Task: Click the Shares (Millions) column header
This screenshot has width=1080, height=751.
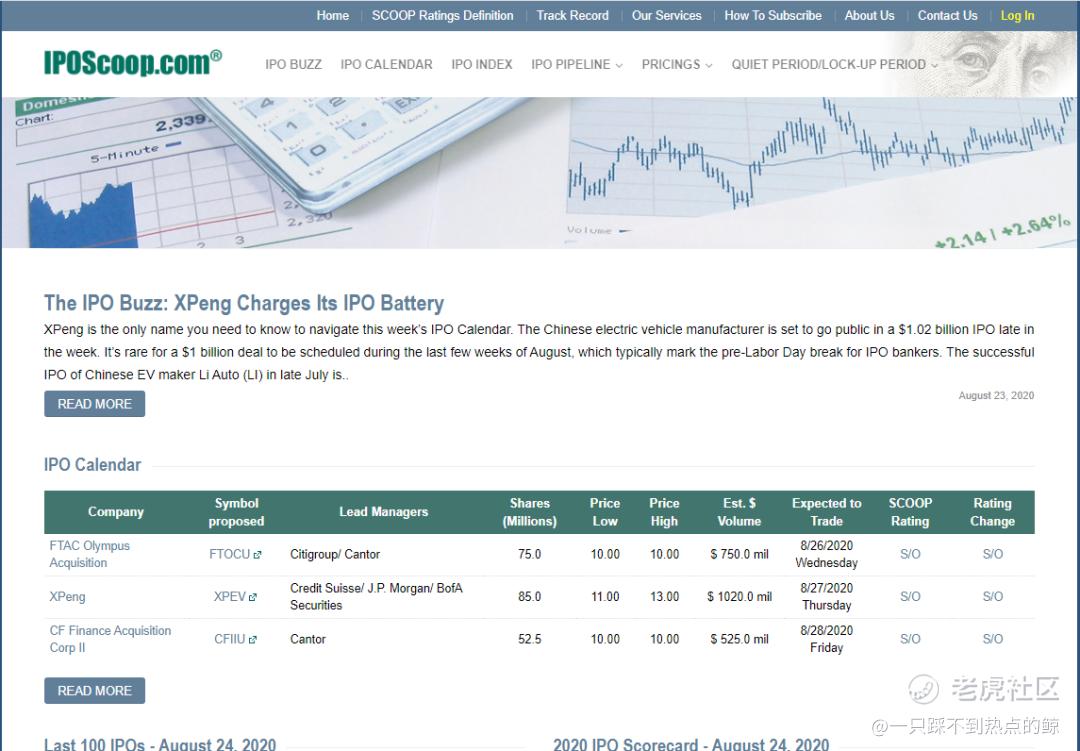Action: pos(530,512)
